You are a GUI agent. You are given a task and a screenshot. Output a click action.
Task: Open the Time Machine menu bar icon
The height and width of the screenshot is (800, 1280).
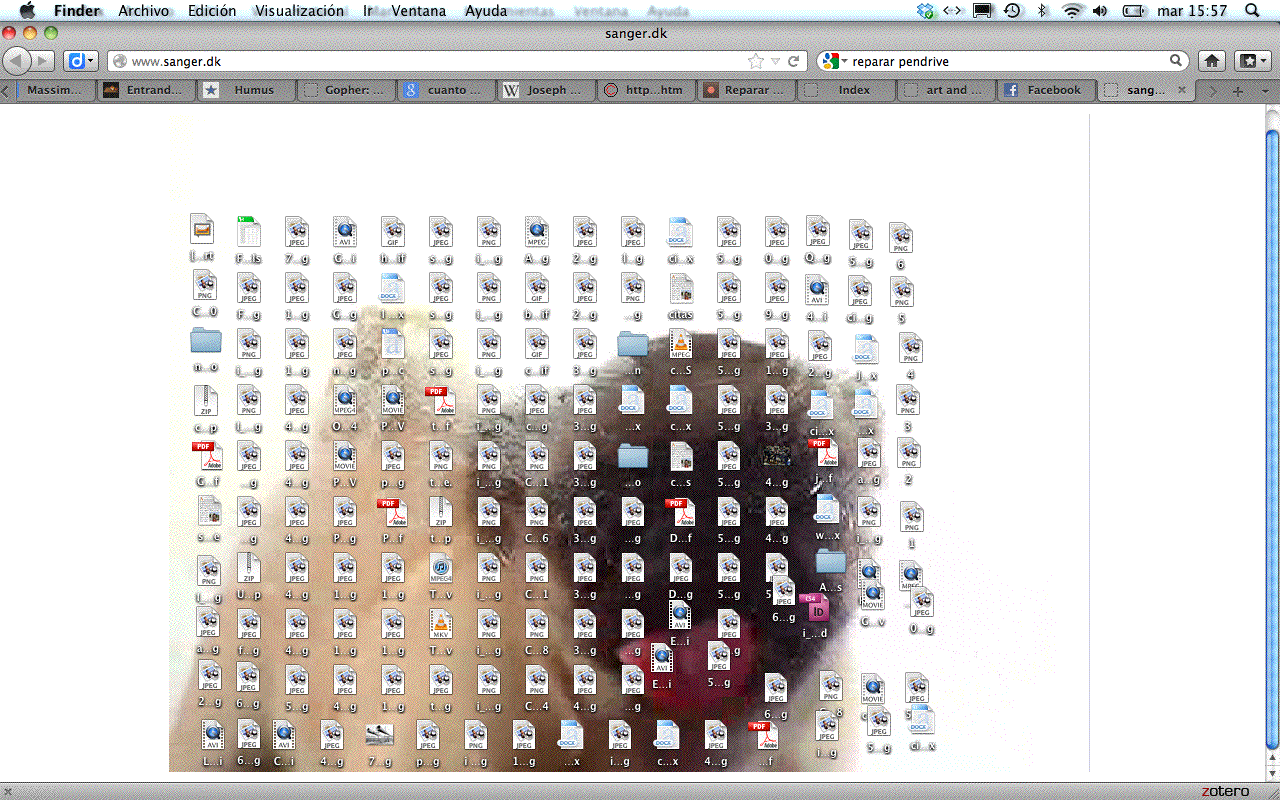point(1012,11)
